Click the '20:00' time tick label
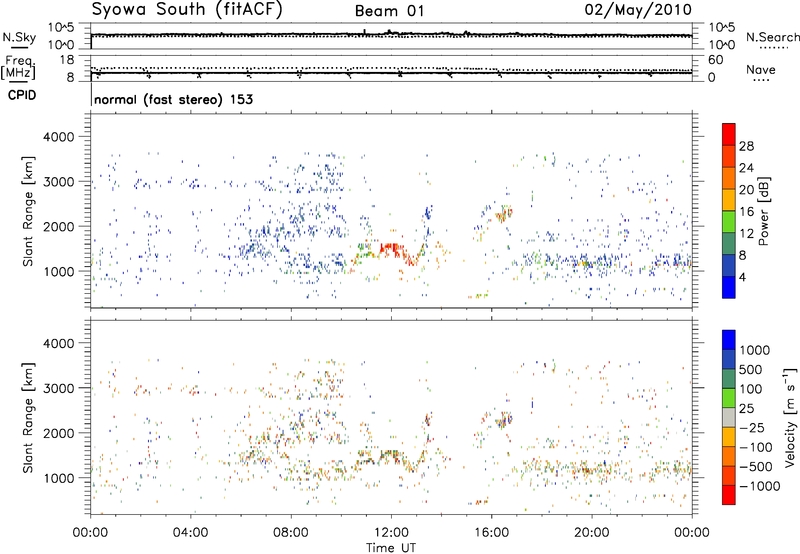 pyautogui.click(x=591, y=533)
